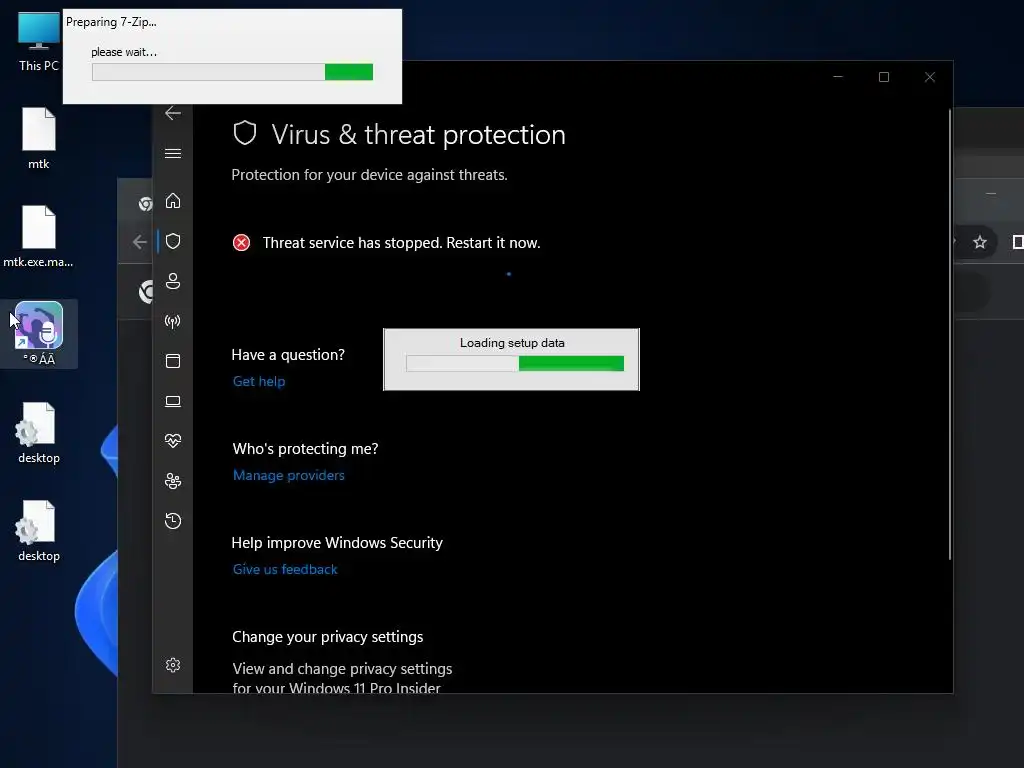Click the Preparing 7-Zip progress bar
The height and width of the screenshot is (768, 1024).
pos(232,72)
